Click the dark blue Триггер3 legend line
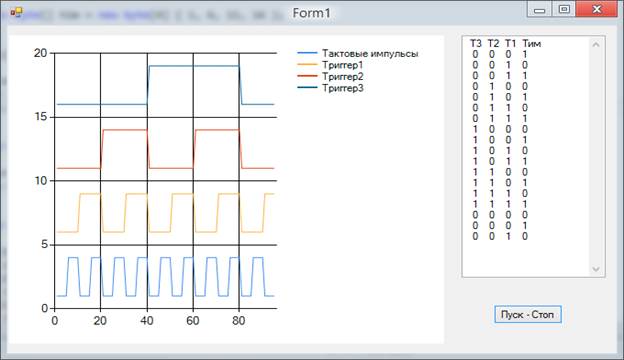Viewport: 624px width, 360px height. tap(307, 88)
